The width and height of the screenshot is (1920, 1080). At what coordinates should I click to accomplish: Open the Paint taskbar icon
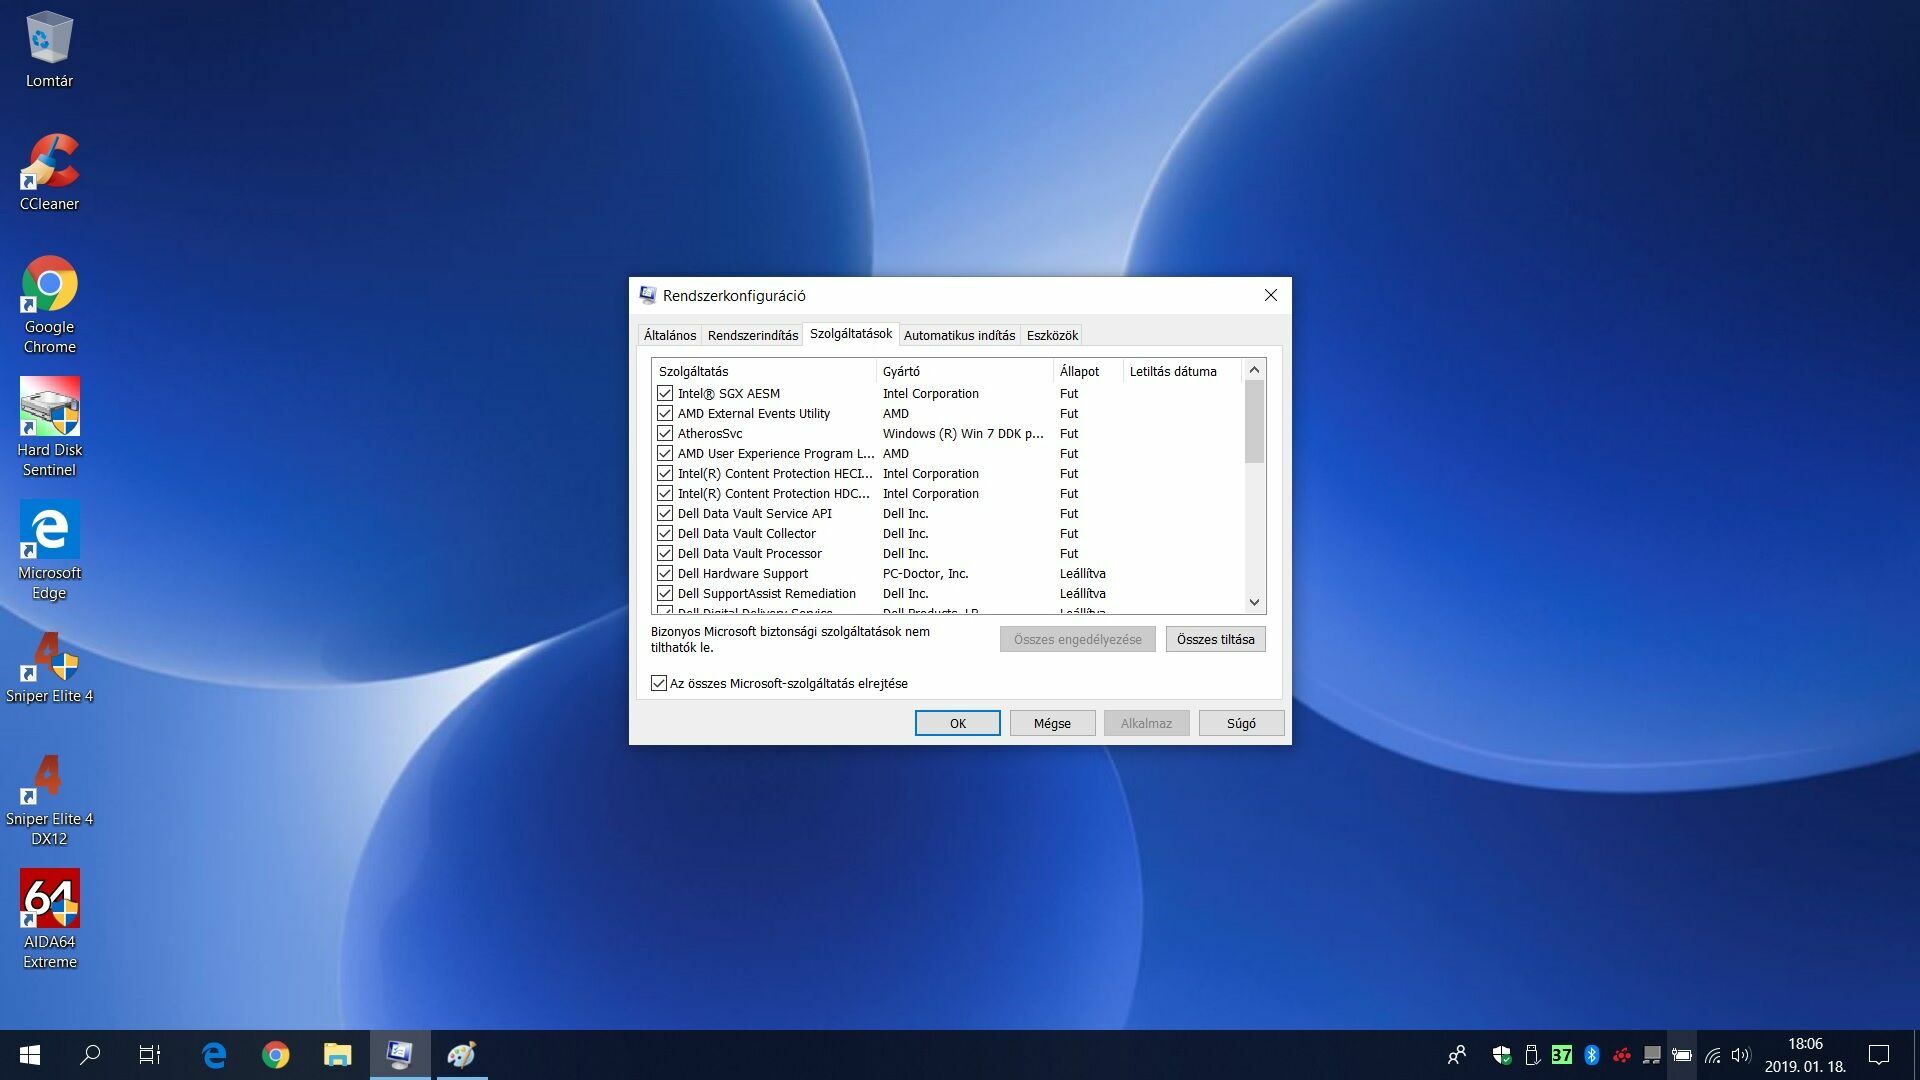pyautogui.click(x=461, y=1055)
